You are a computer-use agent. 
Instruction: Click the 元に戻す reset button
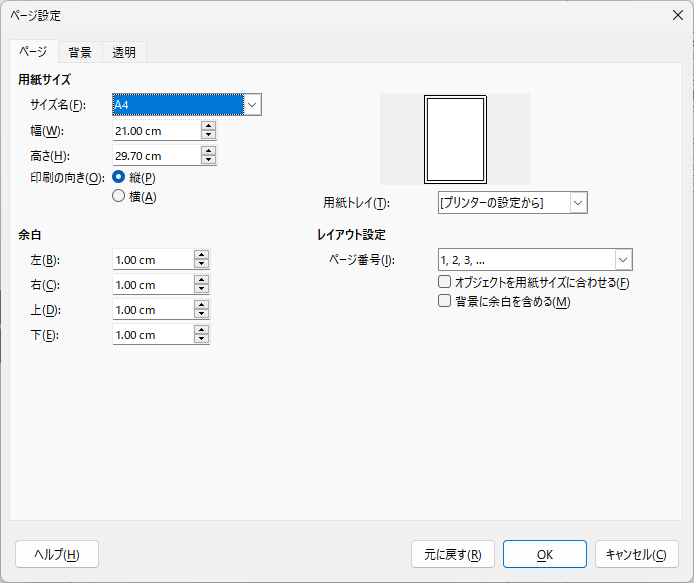pyautogui.click(x=452, y=554)
